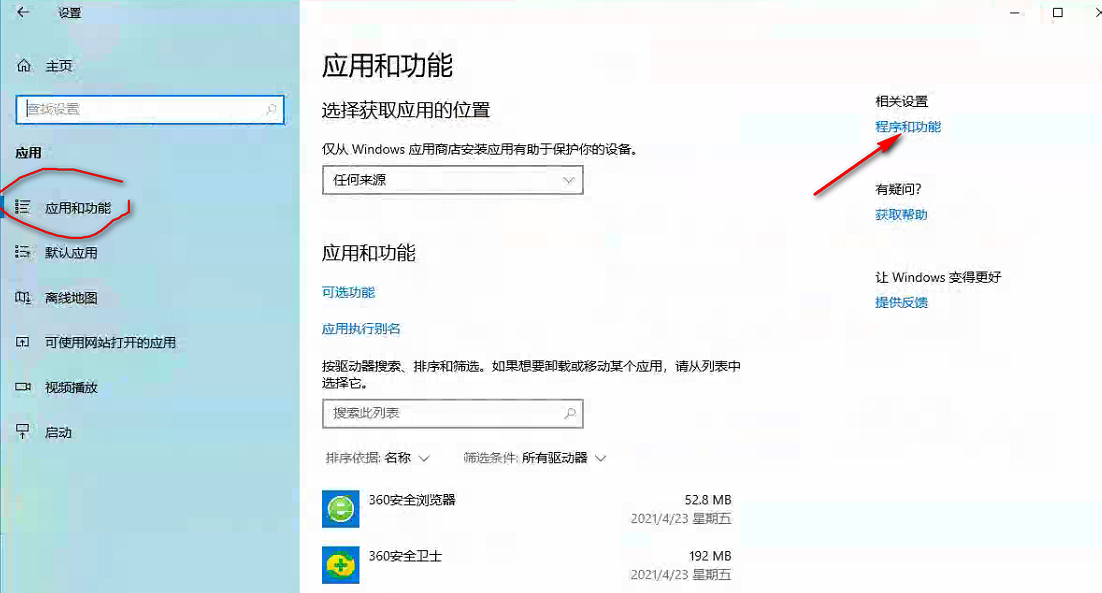Viewport: 1102px width, 593px height.
Task: Click the 选择获取应用的位置 heading
Action: click(x=406, y=110)
